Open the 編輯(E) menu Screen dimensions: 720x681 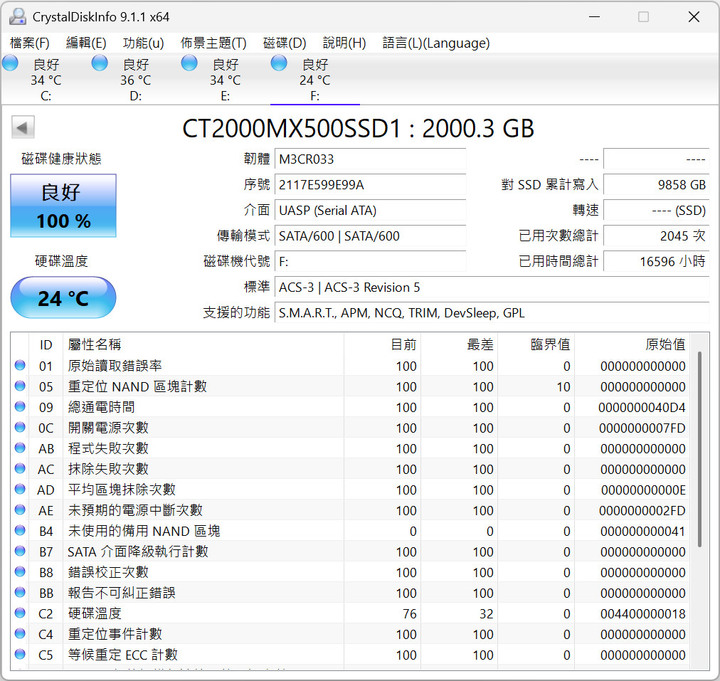coord(86,43)
